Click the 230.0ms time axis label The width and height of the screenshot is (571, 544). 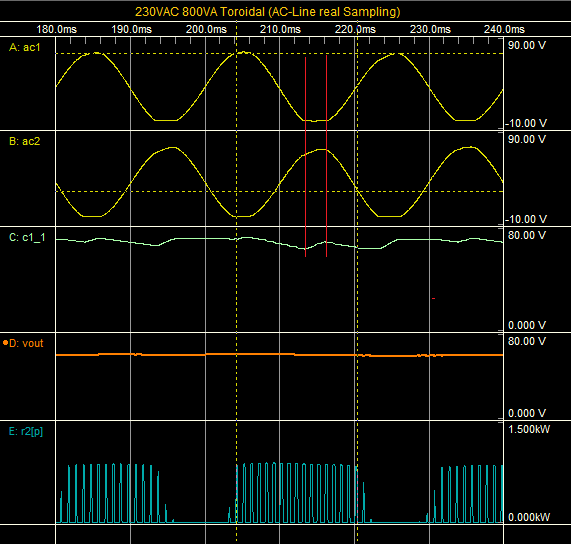(x=430, y=29)
